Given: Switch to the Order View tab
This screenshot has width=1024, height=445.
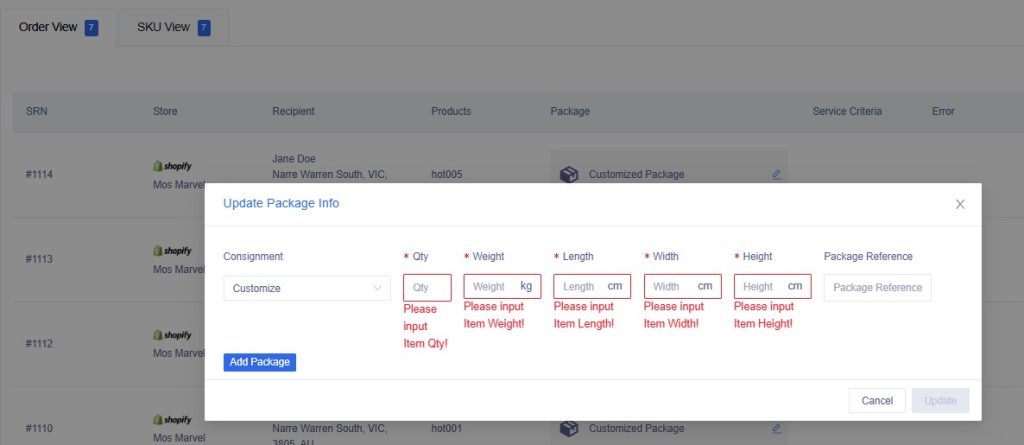Looking at the screenshot, I should (x=58, y=27).
